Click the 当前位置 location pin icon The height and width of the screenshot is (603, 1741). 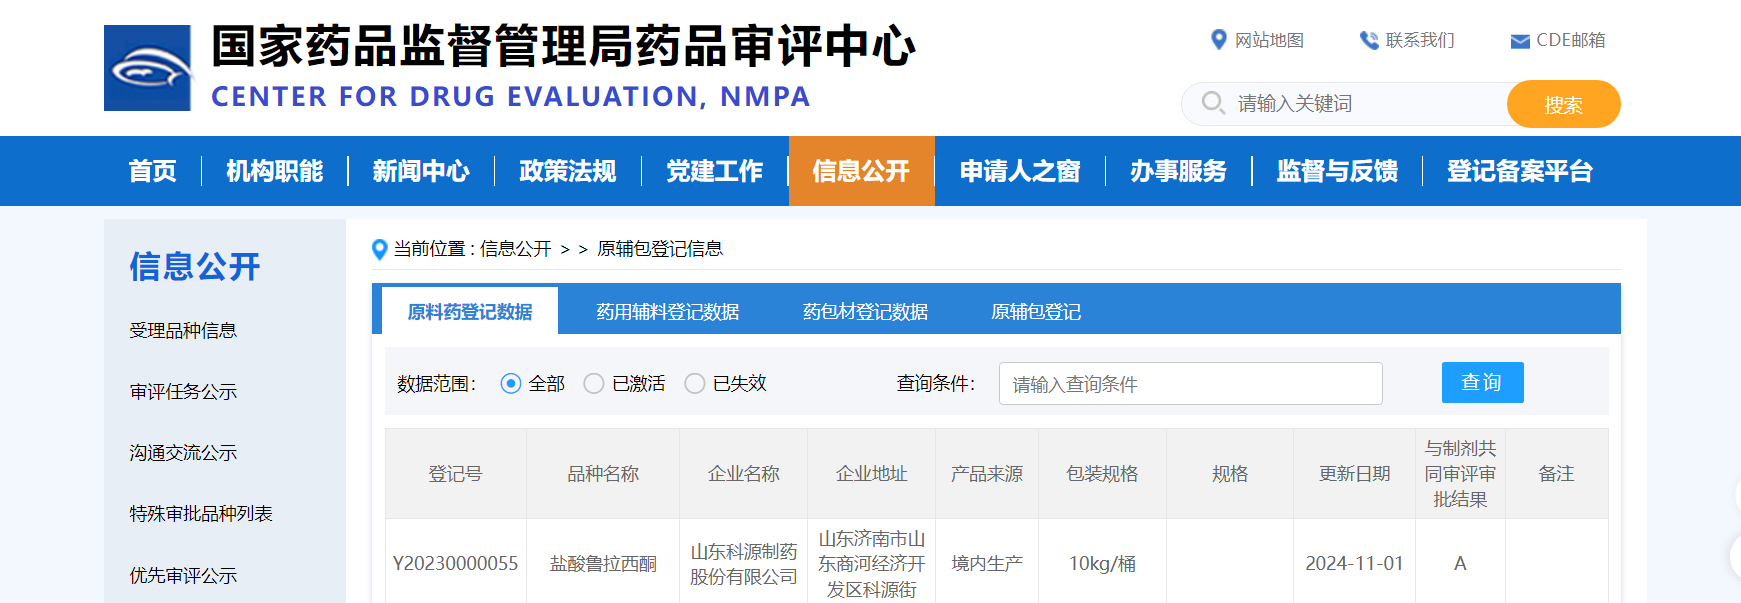(379, 249)
